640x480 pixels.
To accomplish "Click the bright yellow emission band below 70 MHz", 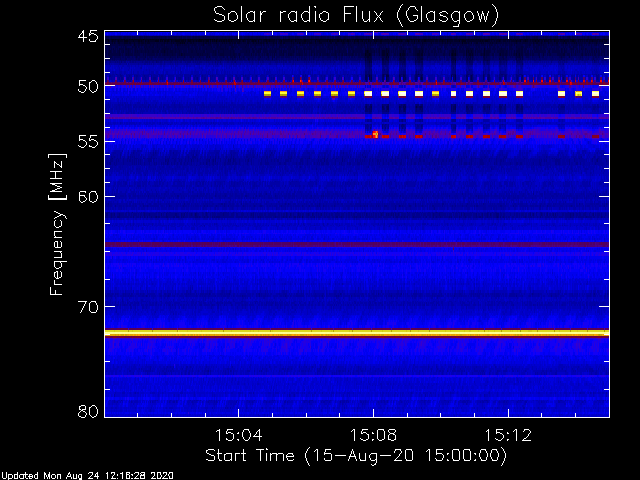I will (x=357, y=333).
